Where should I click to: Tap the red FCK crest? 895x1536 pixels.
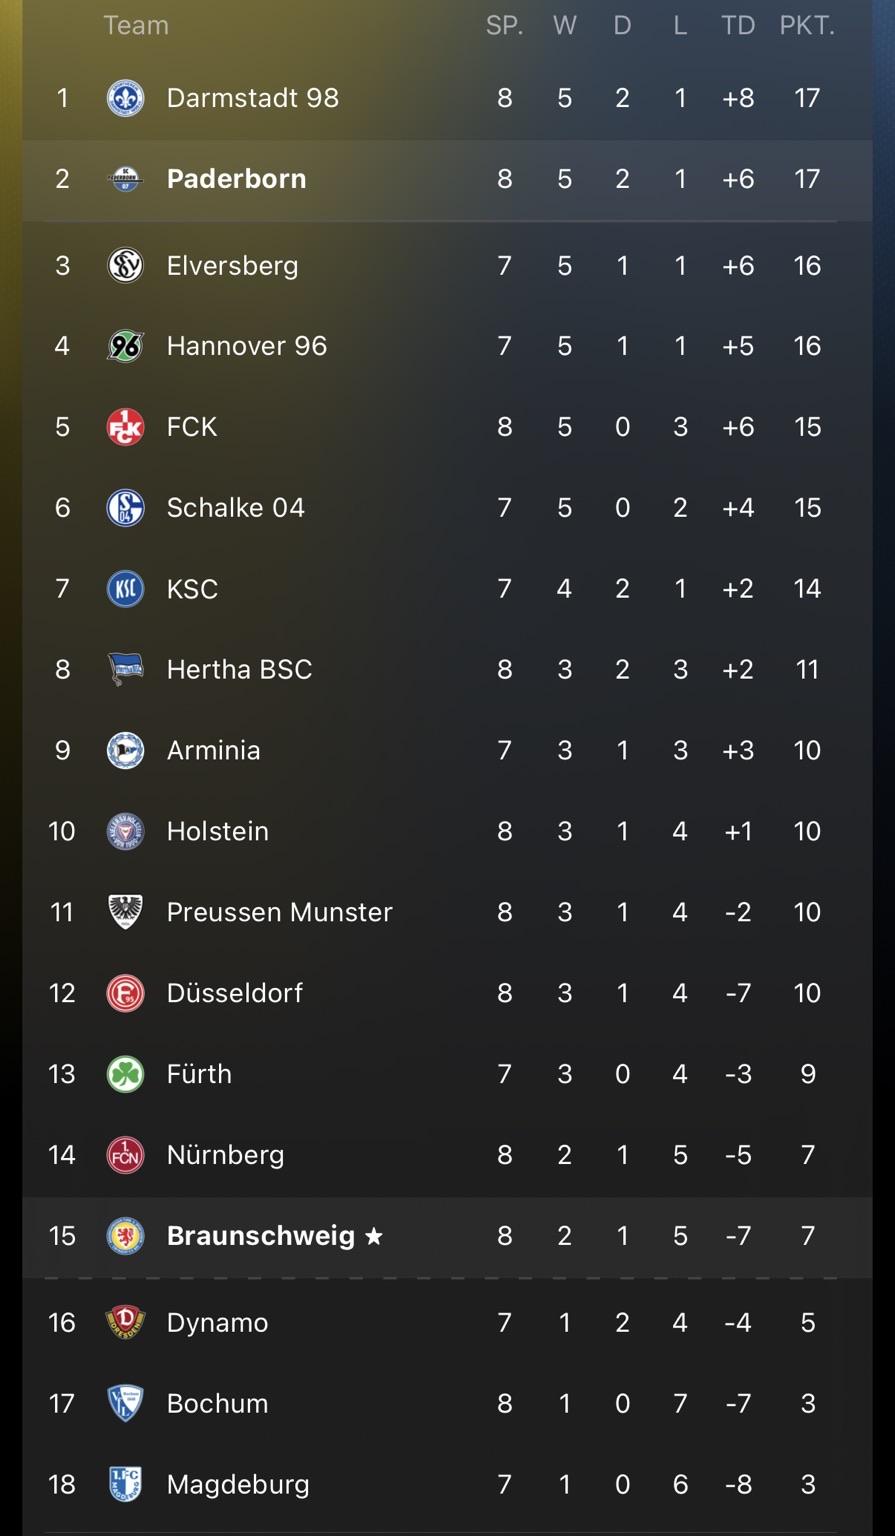pos(125,427)
